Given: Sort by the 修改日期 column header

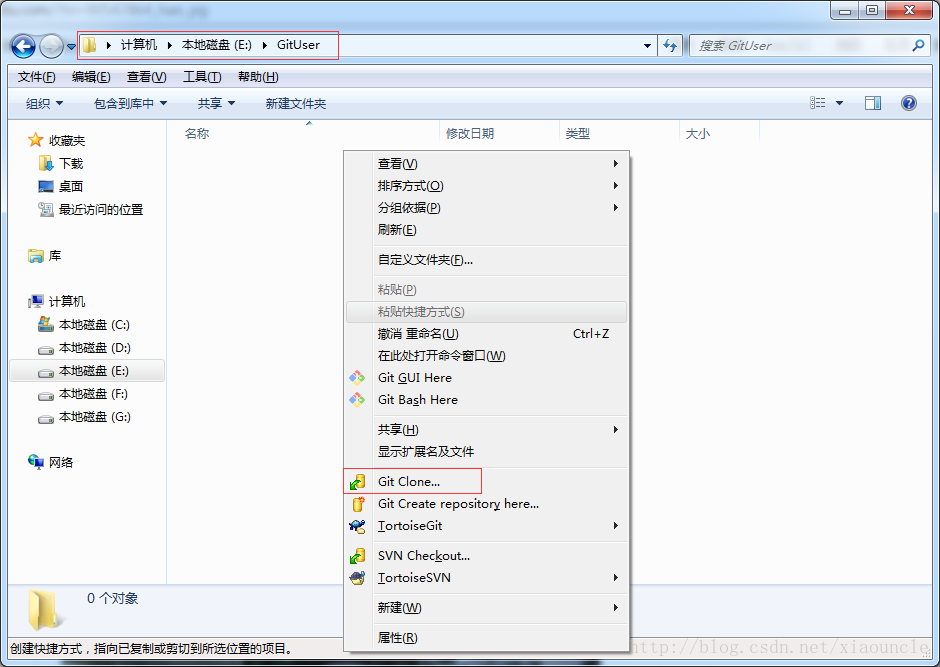Looking at the screenshot, I should (499, 134).
